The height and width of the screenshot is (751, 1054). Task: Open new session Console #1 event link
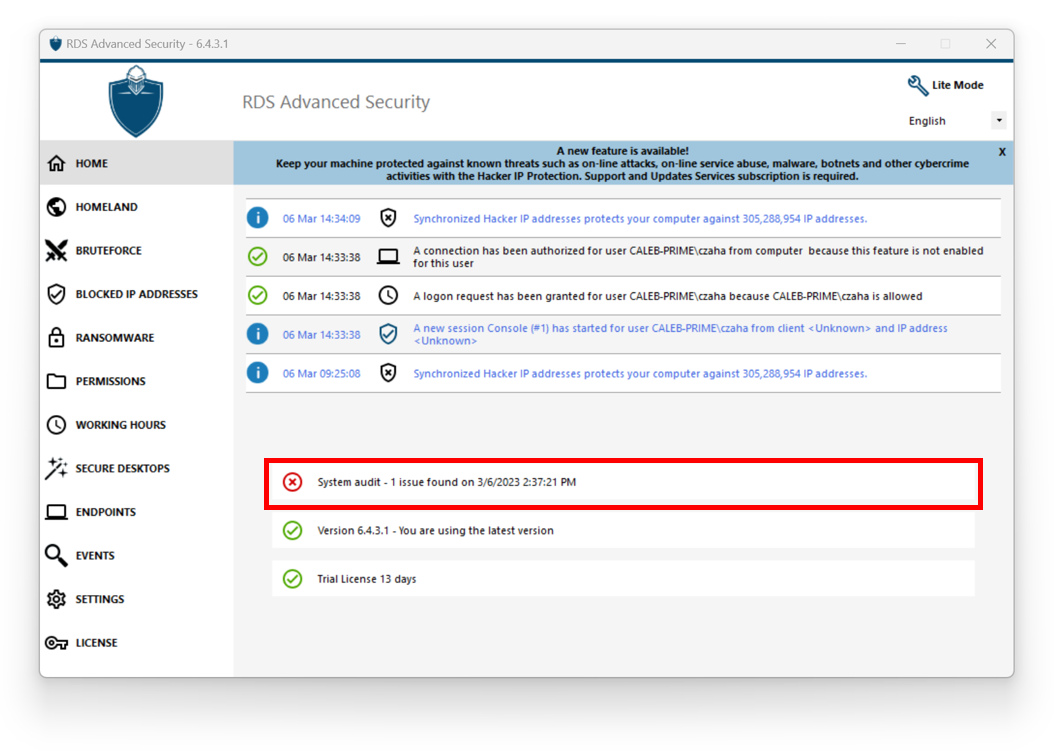click(680, 334)
